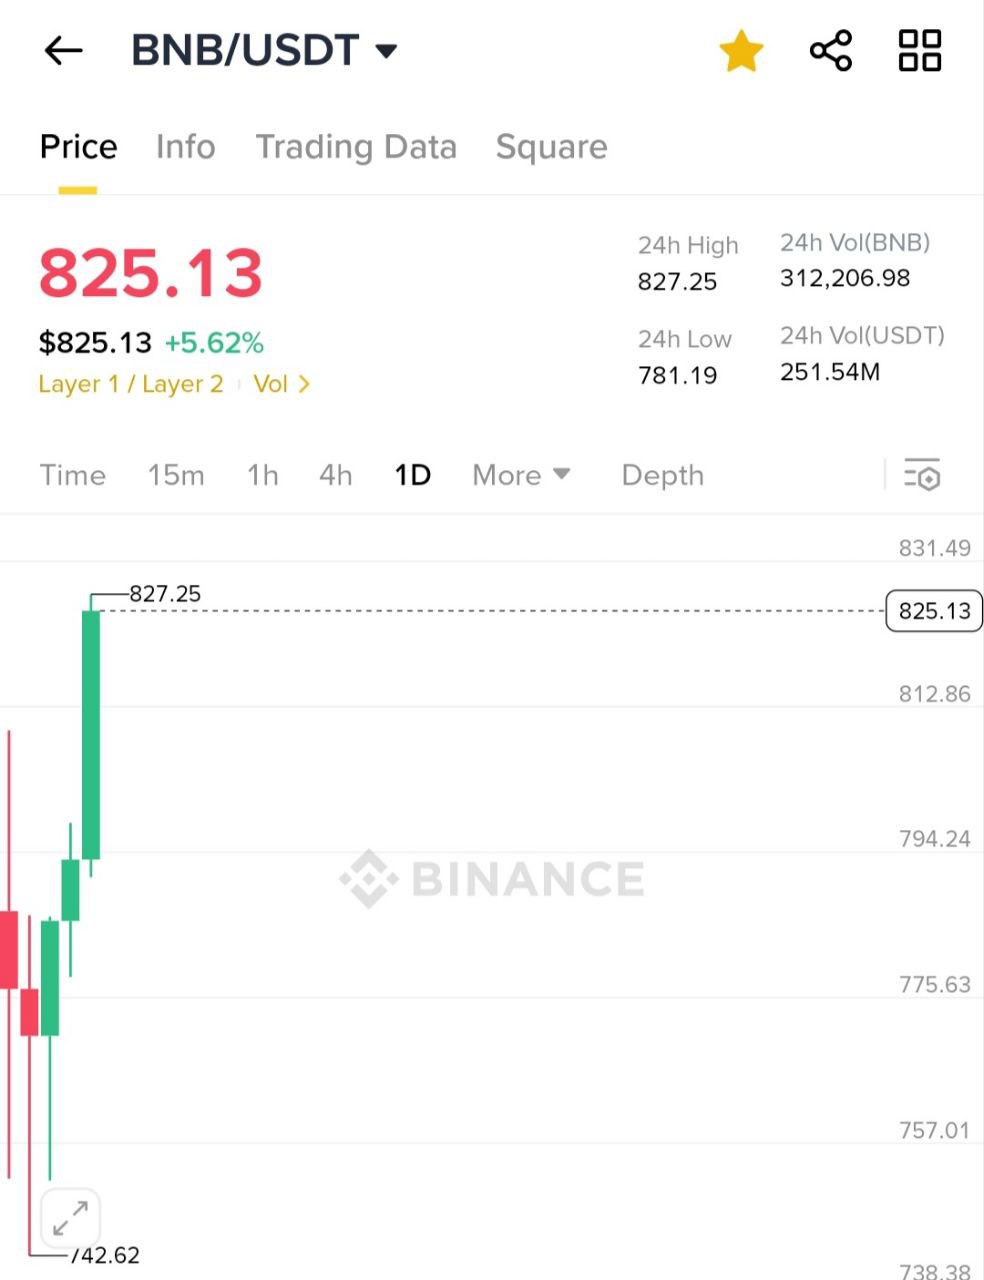Toggle the yellow favorite star
The image size is (984, 1280).
pos(741,51)
